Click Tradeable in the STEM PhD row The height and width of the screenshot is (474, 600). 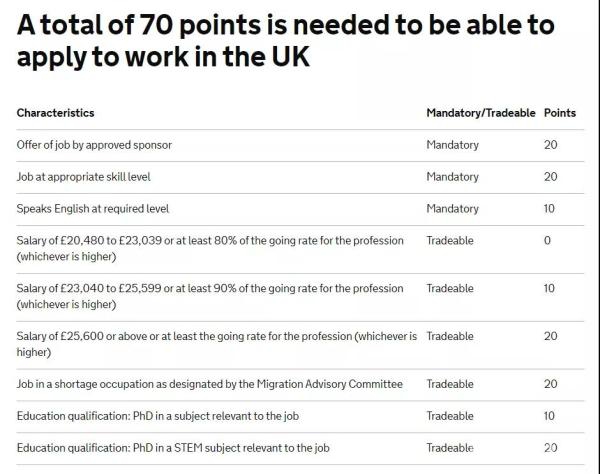(450, 448)
